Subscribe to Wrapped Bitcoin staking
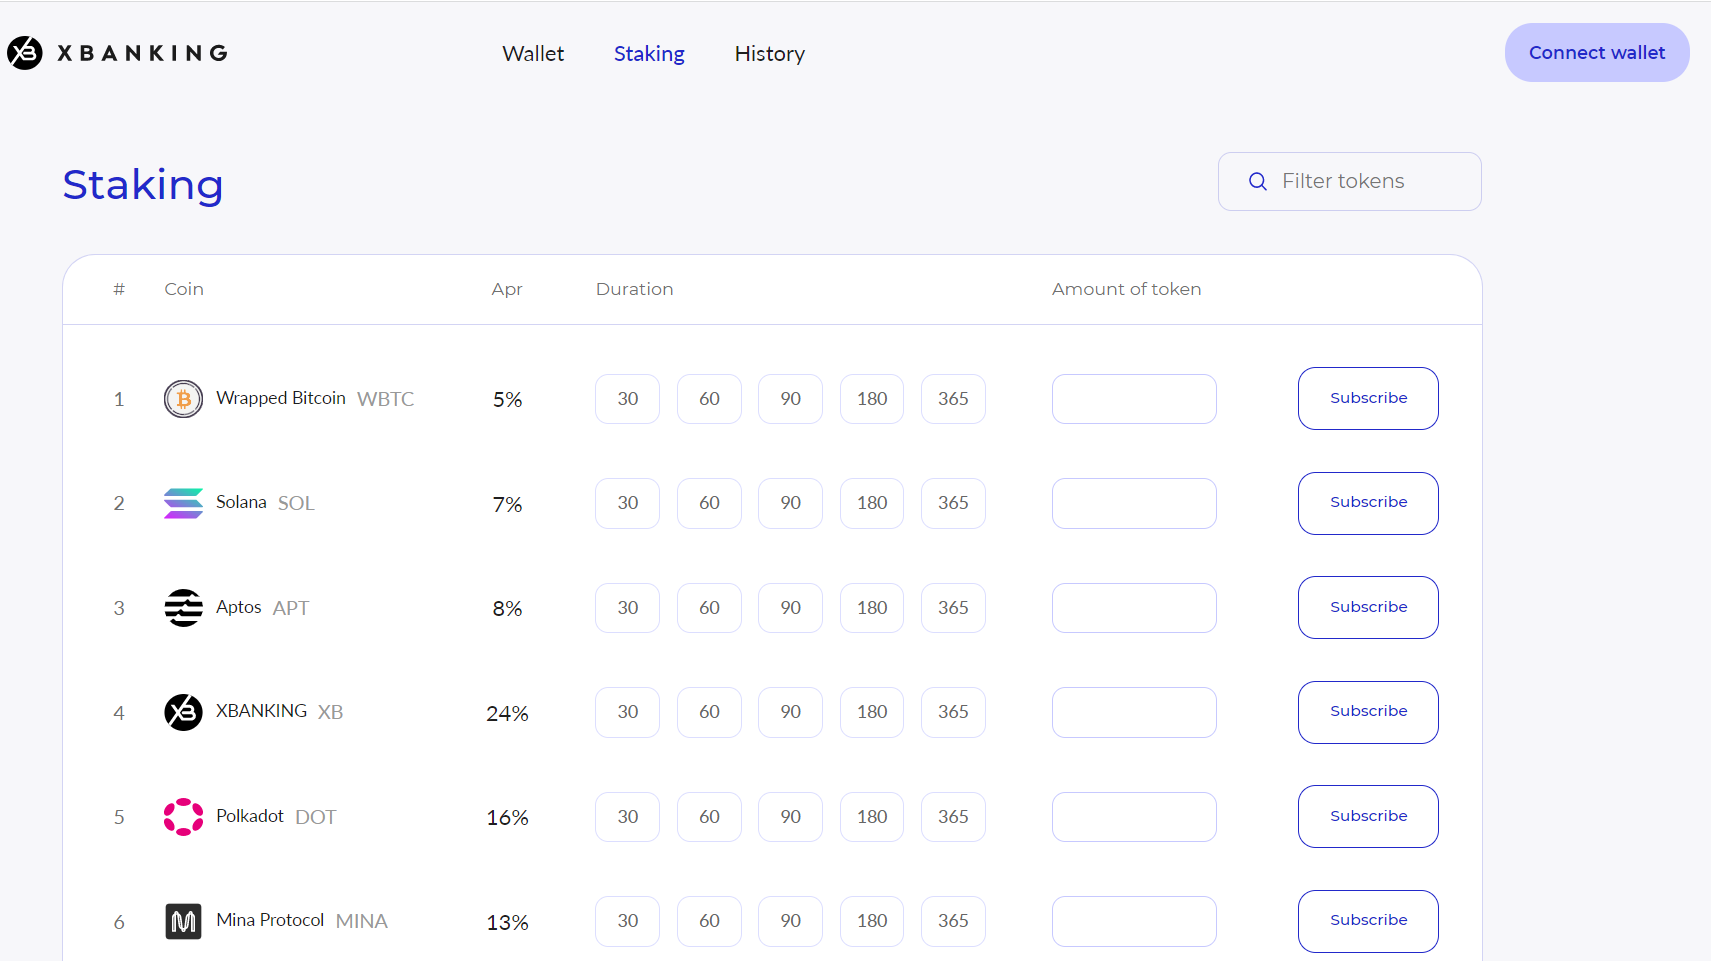Screen dimensions: 1711x961 click(1368, 398)
